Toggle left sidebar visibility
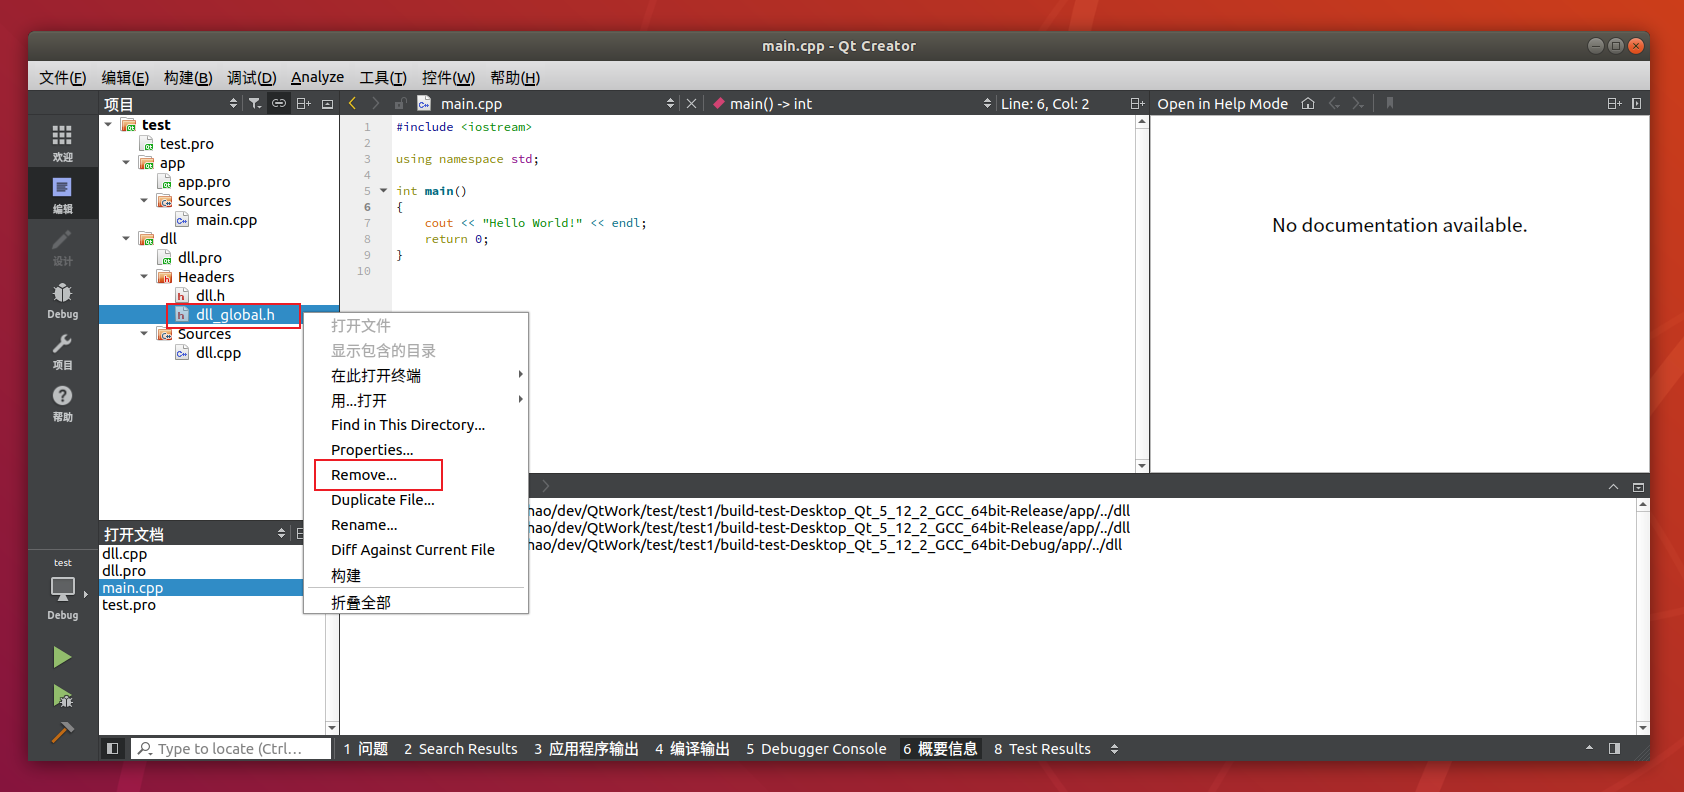The width and height of the screenshot is (1684, 792). coord(112,748)
